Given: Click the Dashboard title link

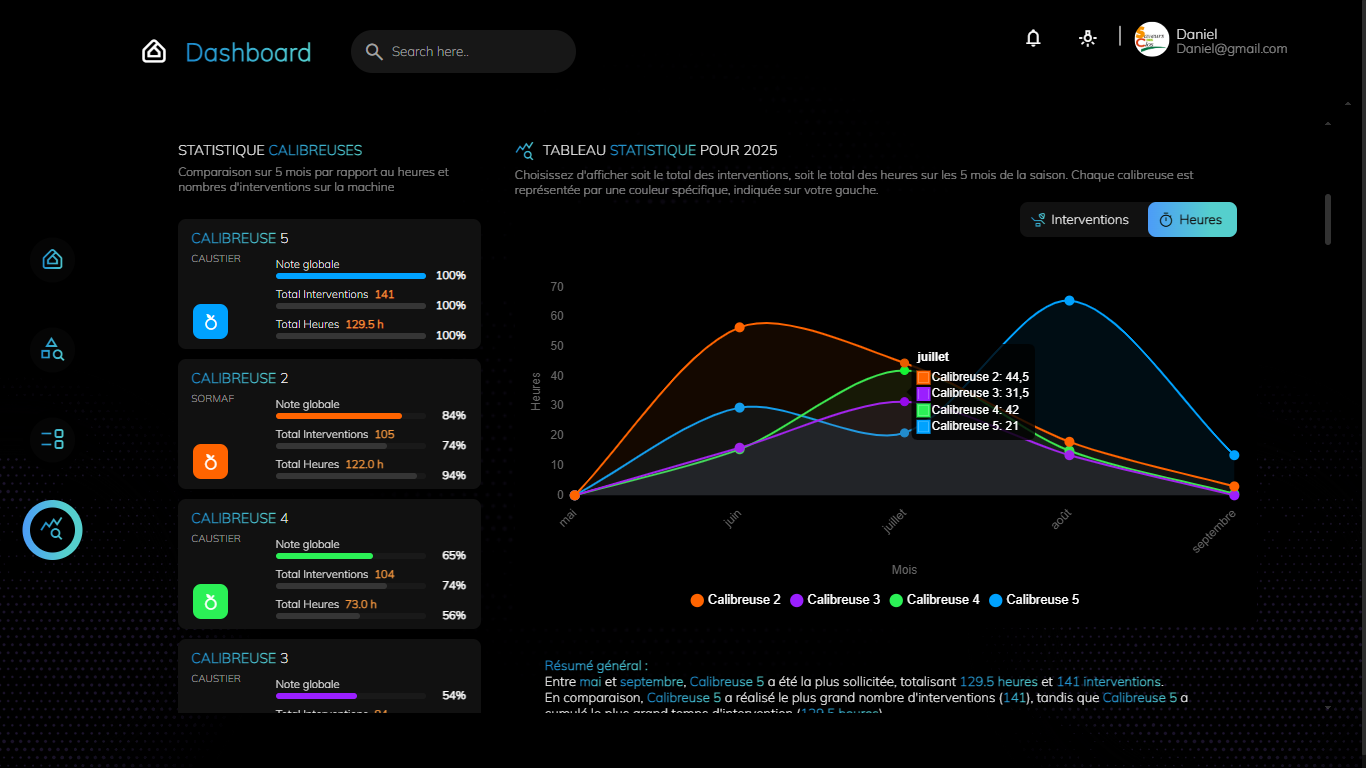Looking at the screenshot, I should pyautogui.click(x=248, y=52).
